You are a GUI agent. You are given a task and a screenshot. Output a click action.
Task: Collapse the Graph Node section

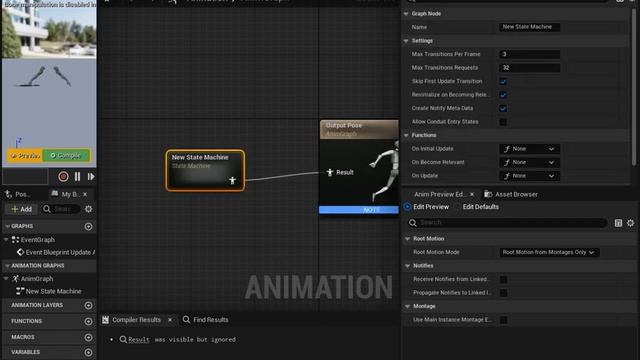406,14
